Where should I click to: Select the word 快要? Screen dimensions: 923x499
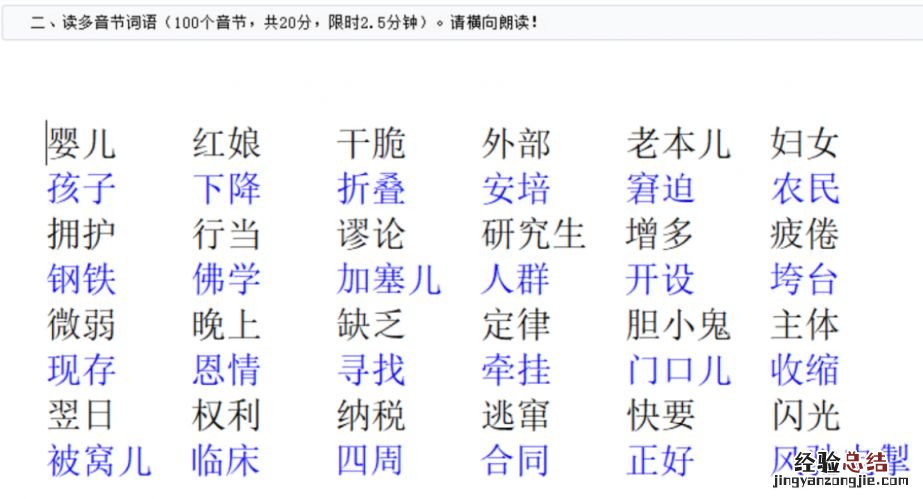pos(660,415)
